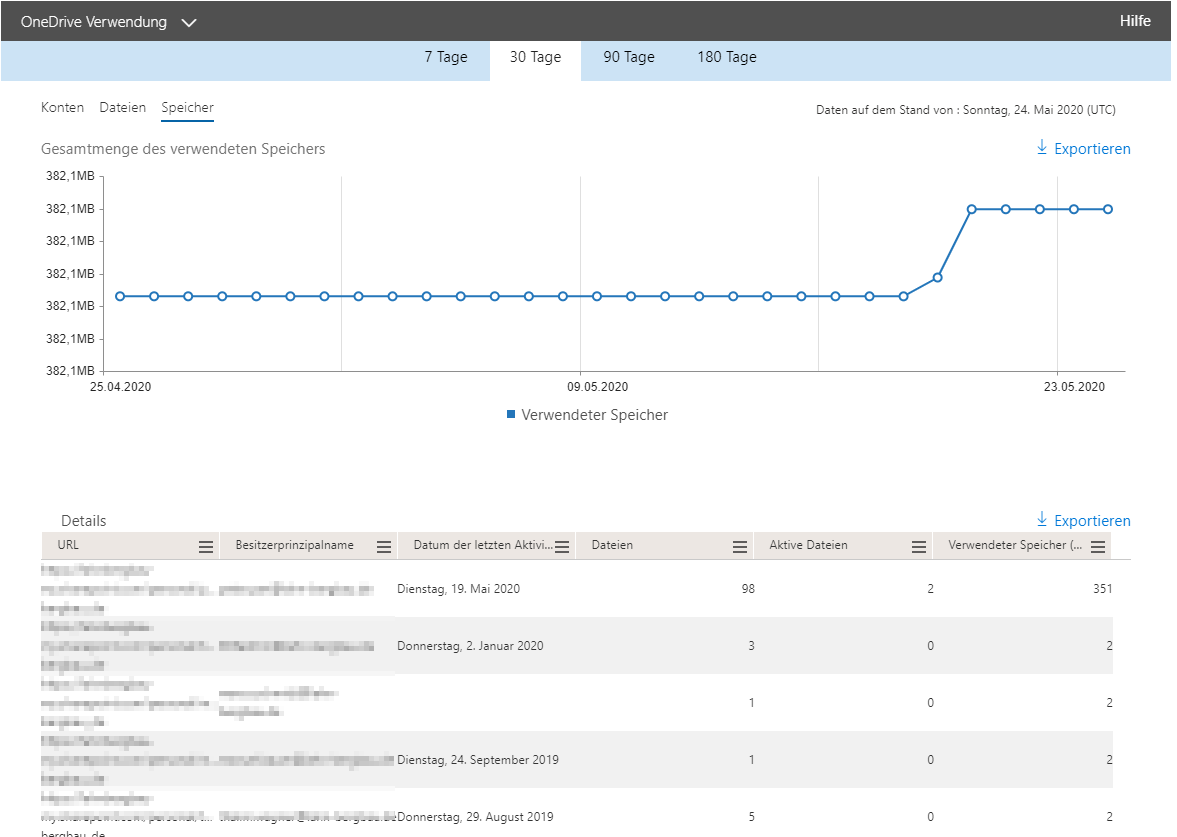Viewport: 1177px width, 837px height.
Task: Click the last data point on the chart
Action: 1108,209
